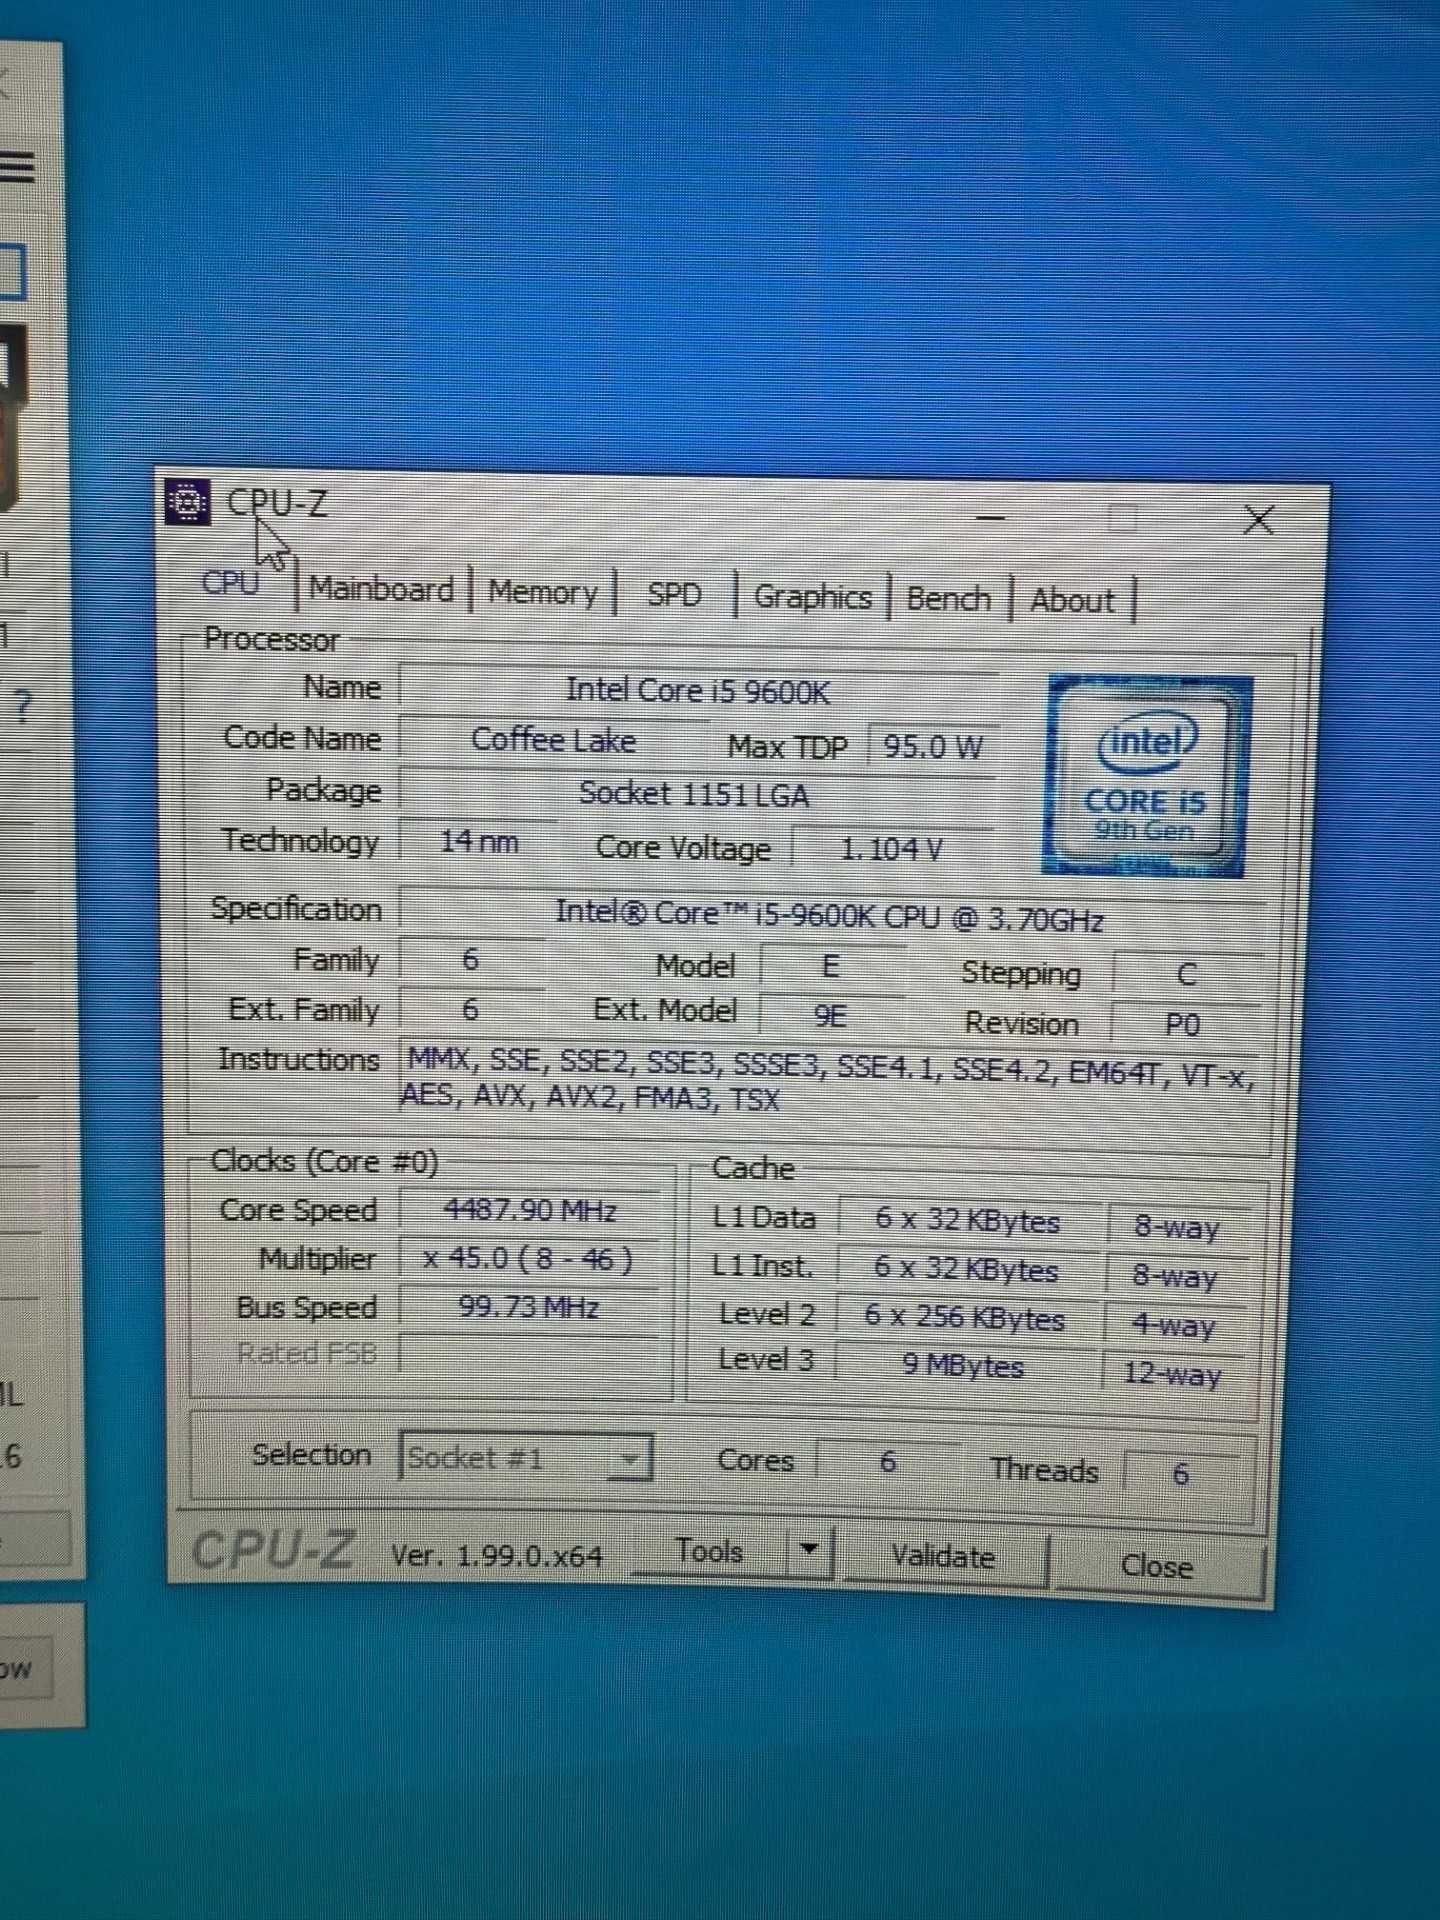
Task: Click the Max TDP 95.0 W value
Action: 932,746
